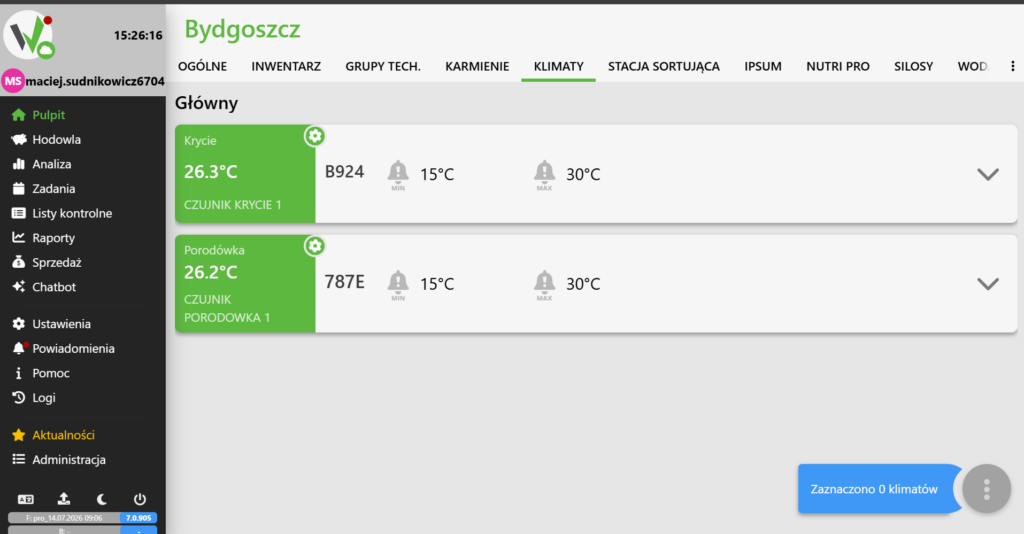The height and width of the screenshot is (534, 1024).
Task: Open the floating actions menu button
Action: 986,489
